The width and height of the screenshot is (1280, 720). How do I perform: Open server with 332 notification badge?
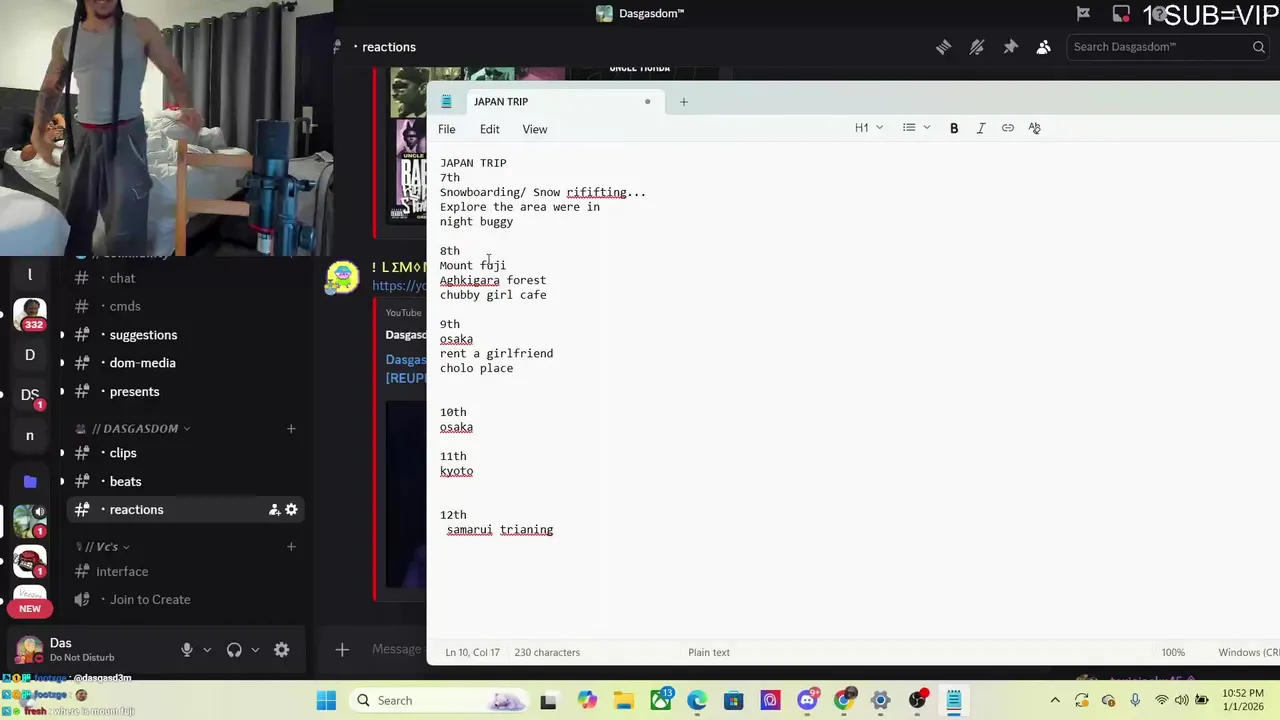click(x=30, y=314)
